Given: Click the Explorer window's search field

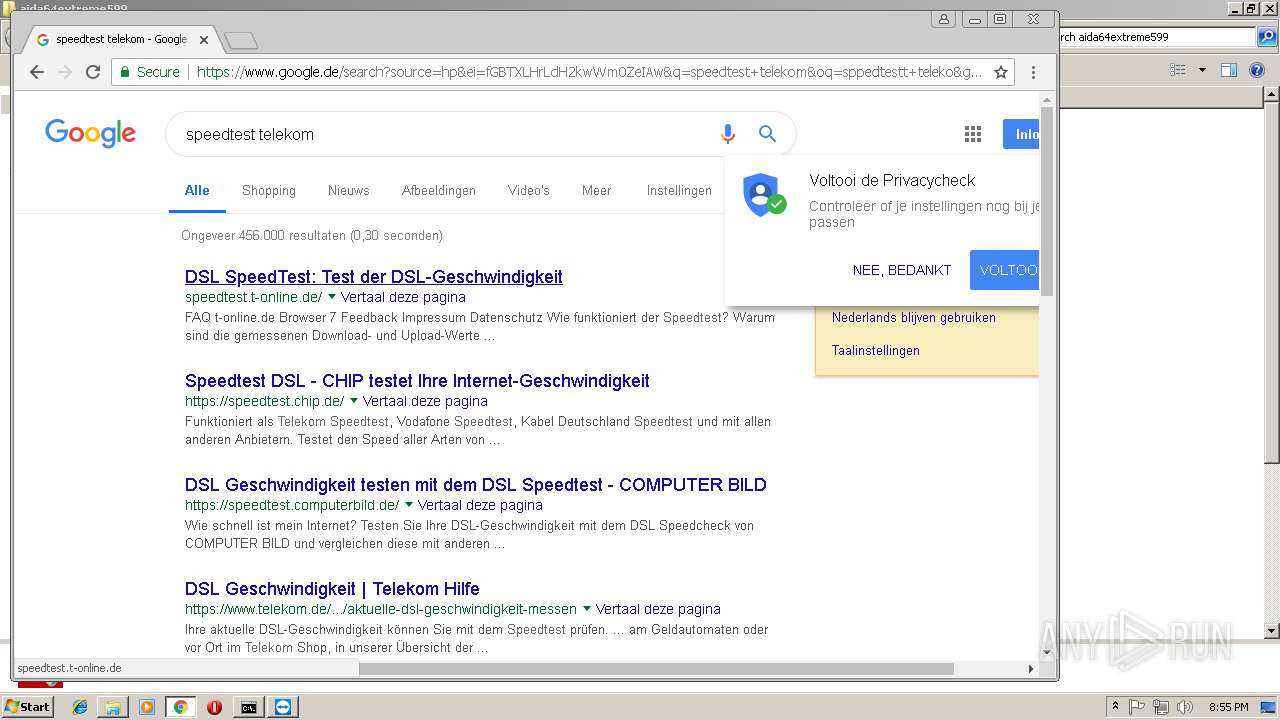Looking at the screenshot, I should tap(1156, 37).
